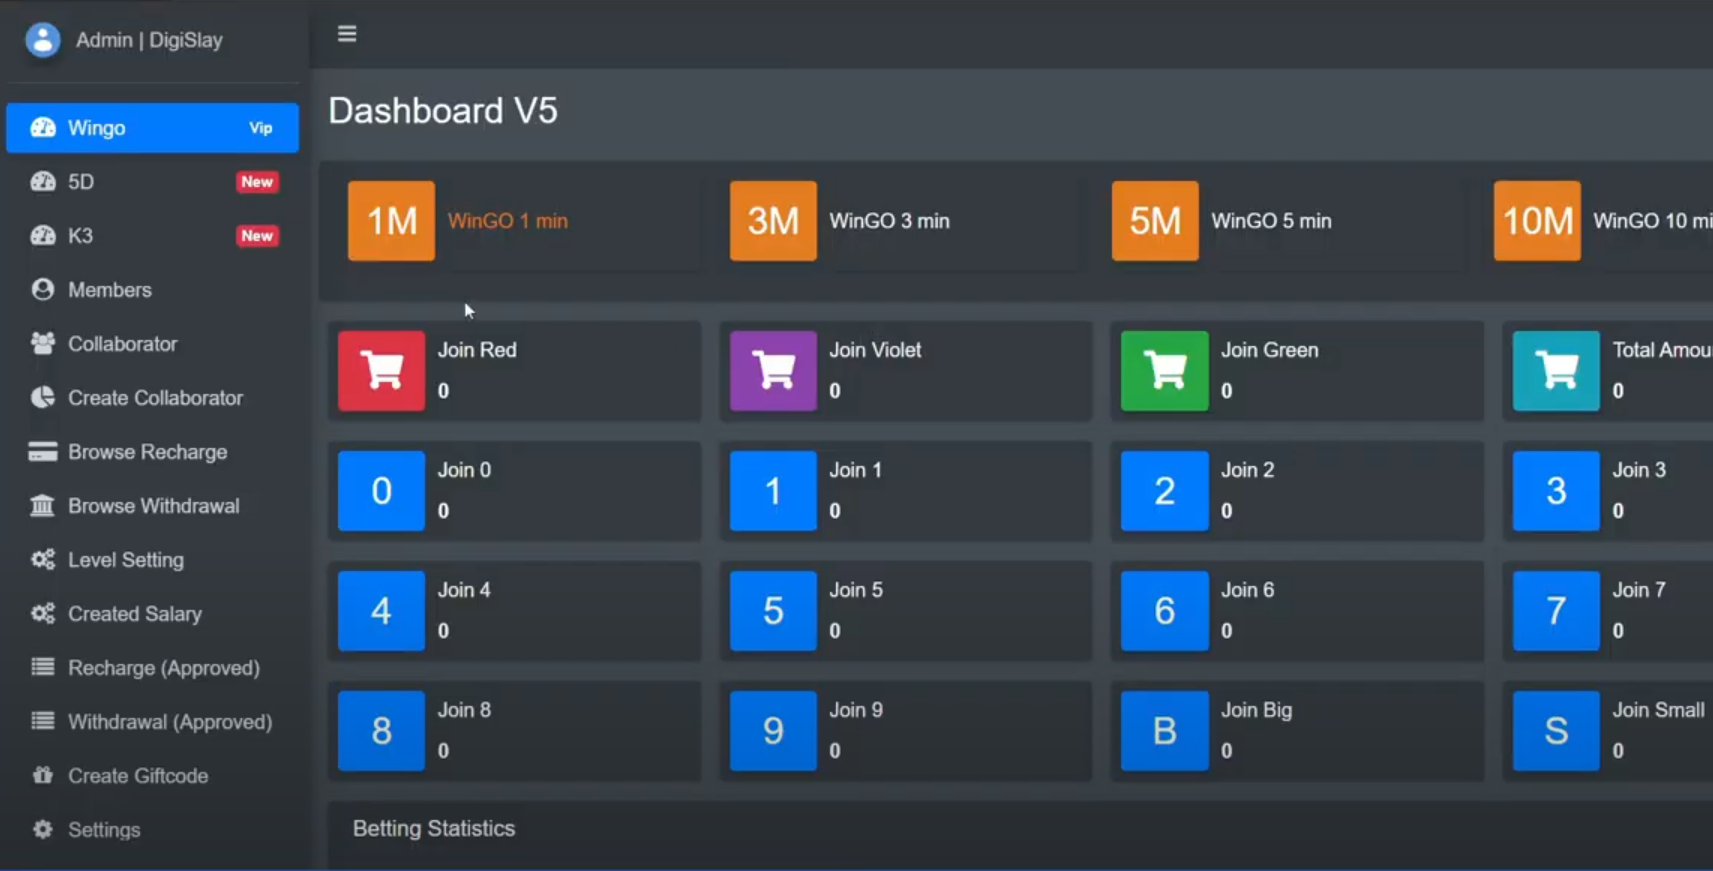Click the blue Join 5 number tile

[773, 611]
